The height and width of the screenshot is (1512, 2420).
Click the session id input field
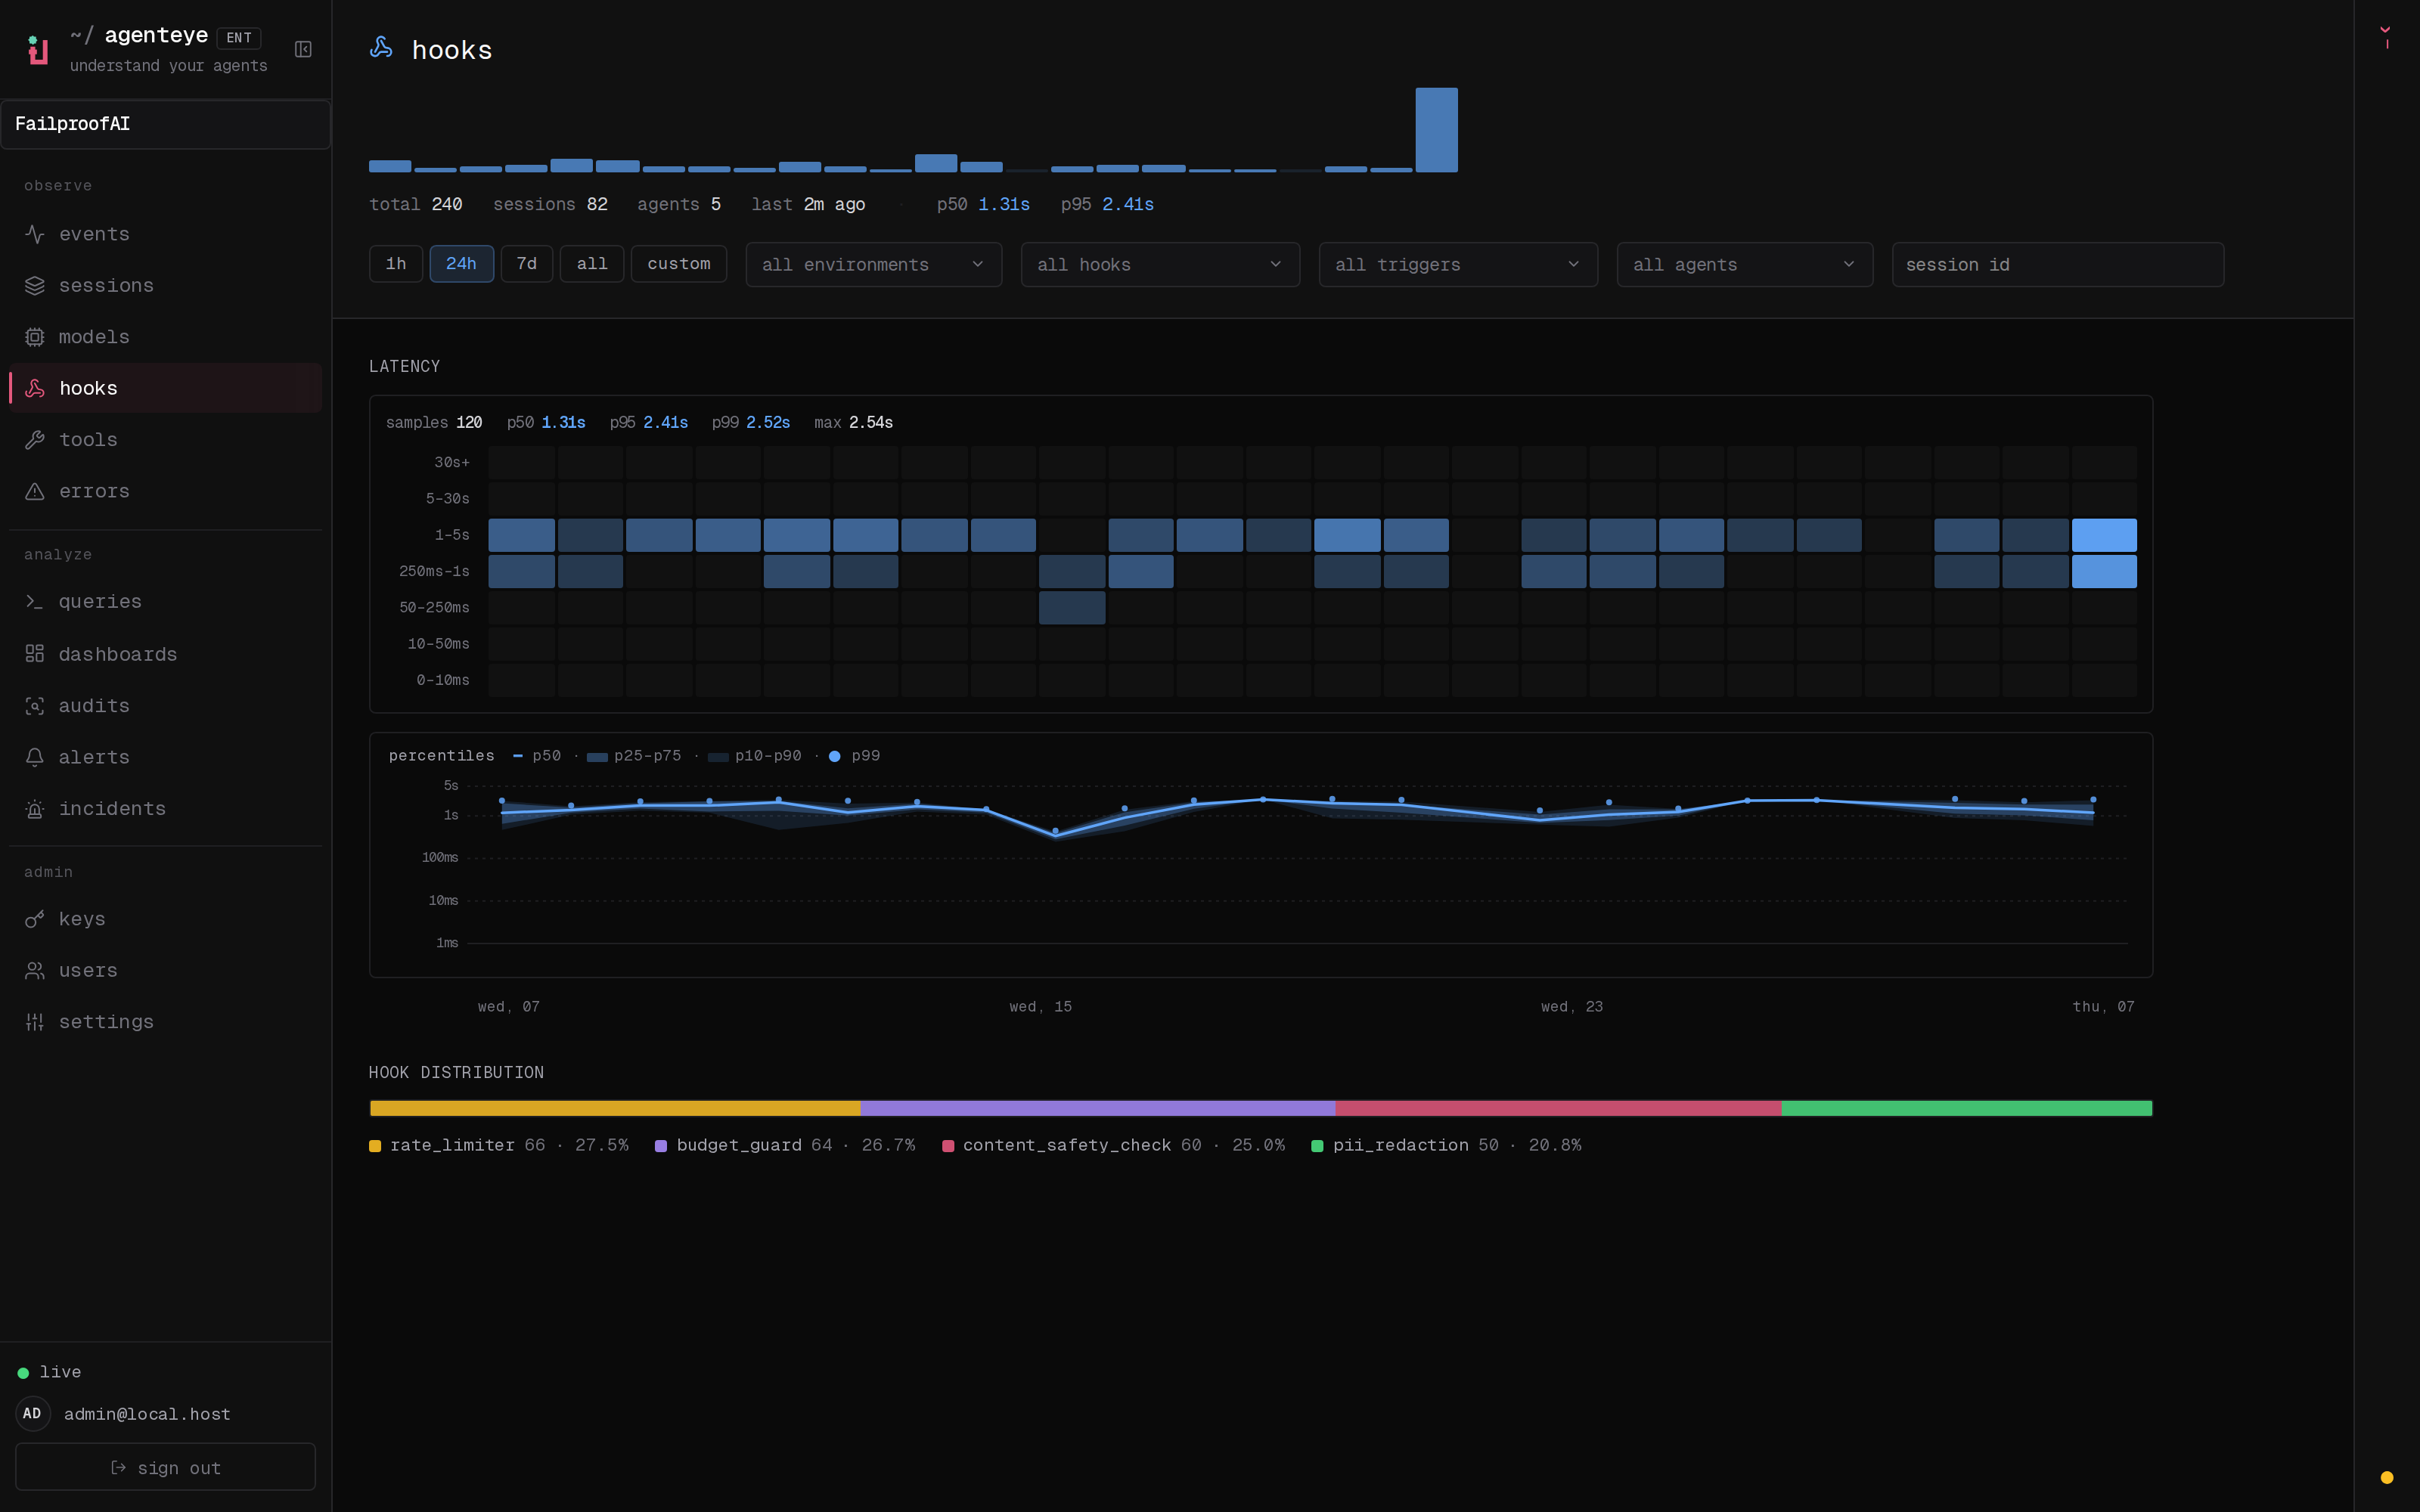[x=2058, y=265]
